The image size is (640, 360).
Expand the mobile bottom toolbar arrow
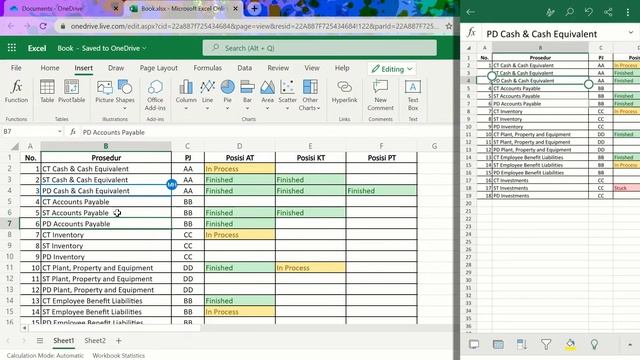click(x=630, y=344)
